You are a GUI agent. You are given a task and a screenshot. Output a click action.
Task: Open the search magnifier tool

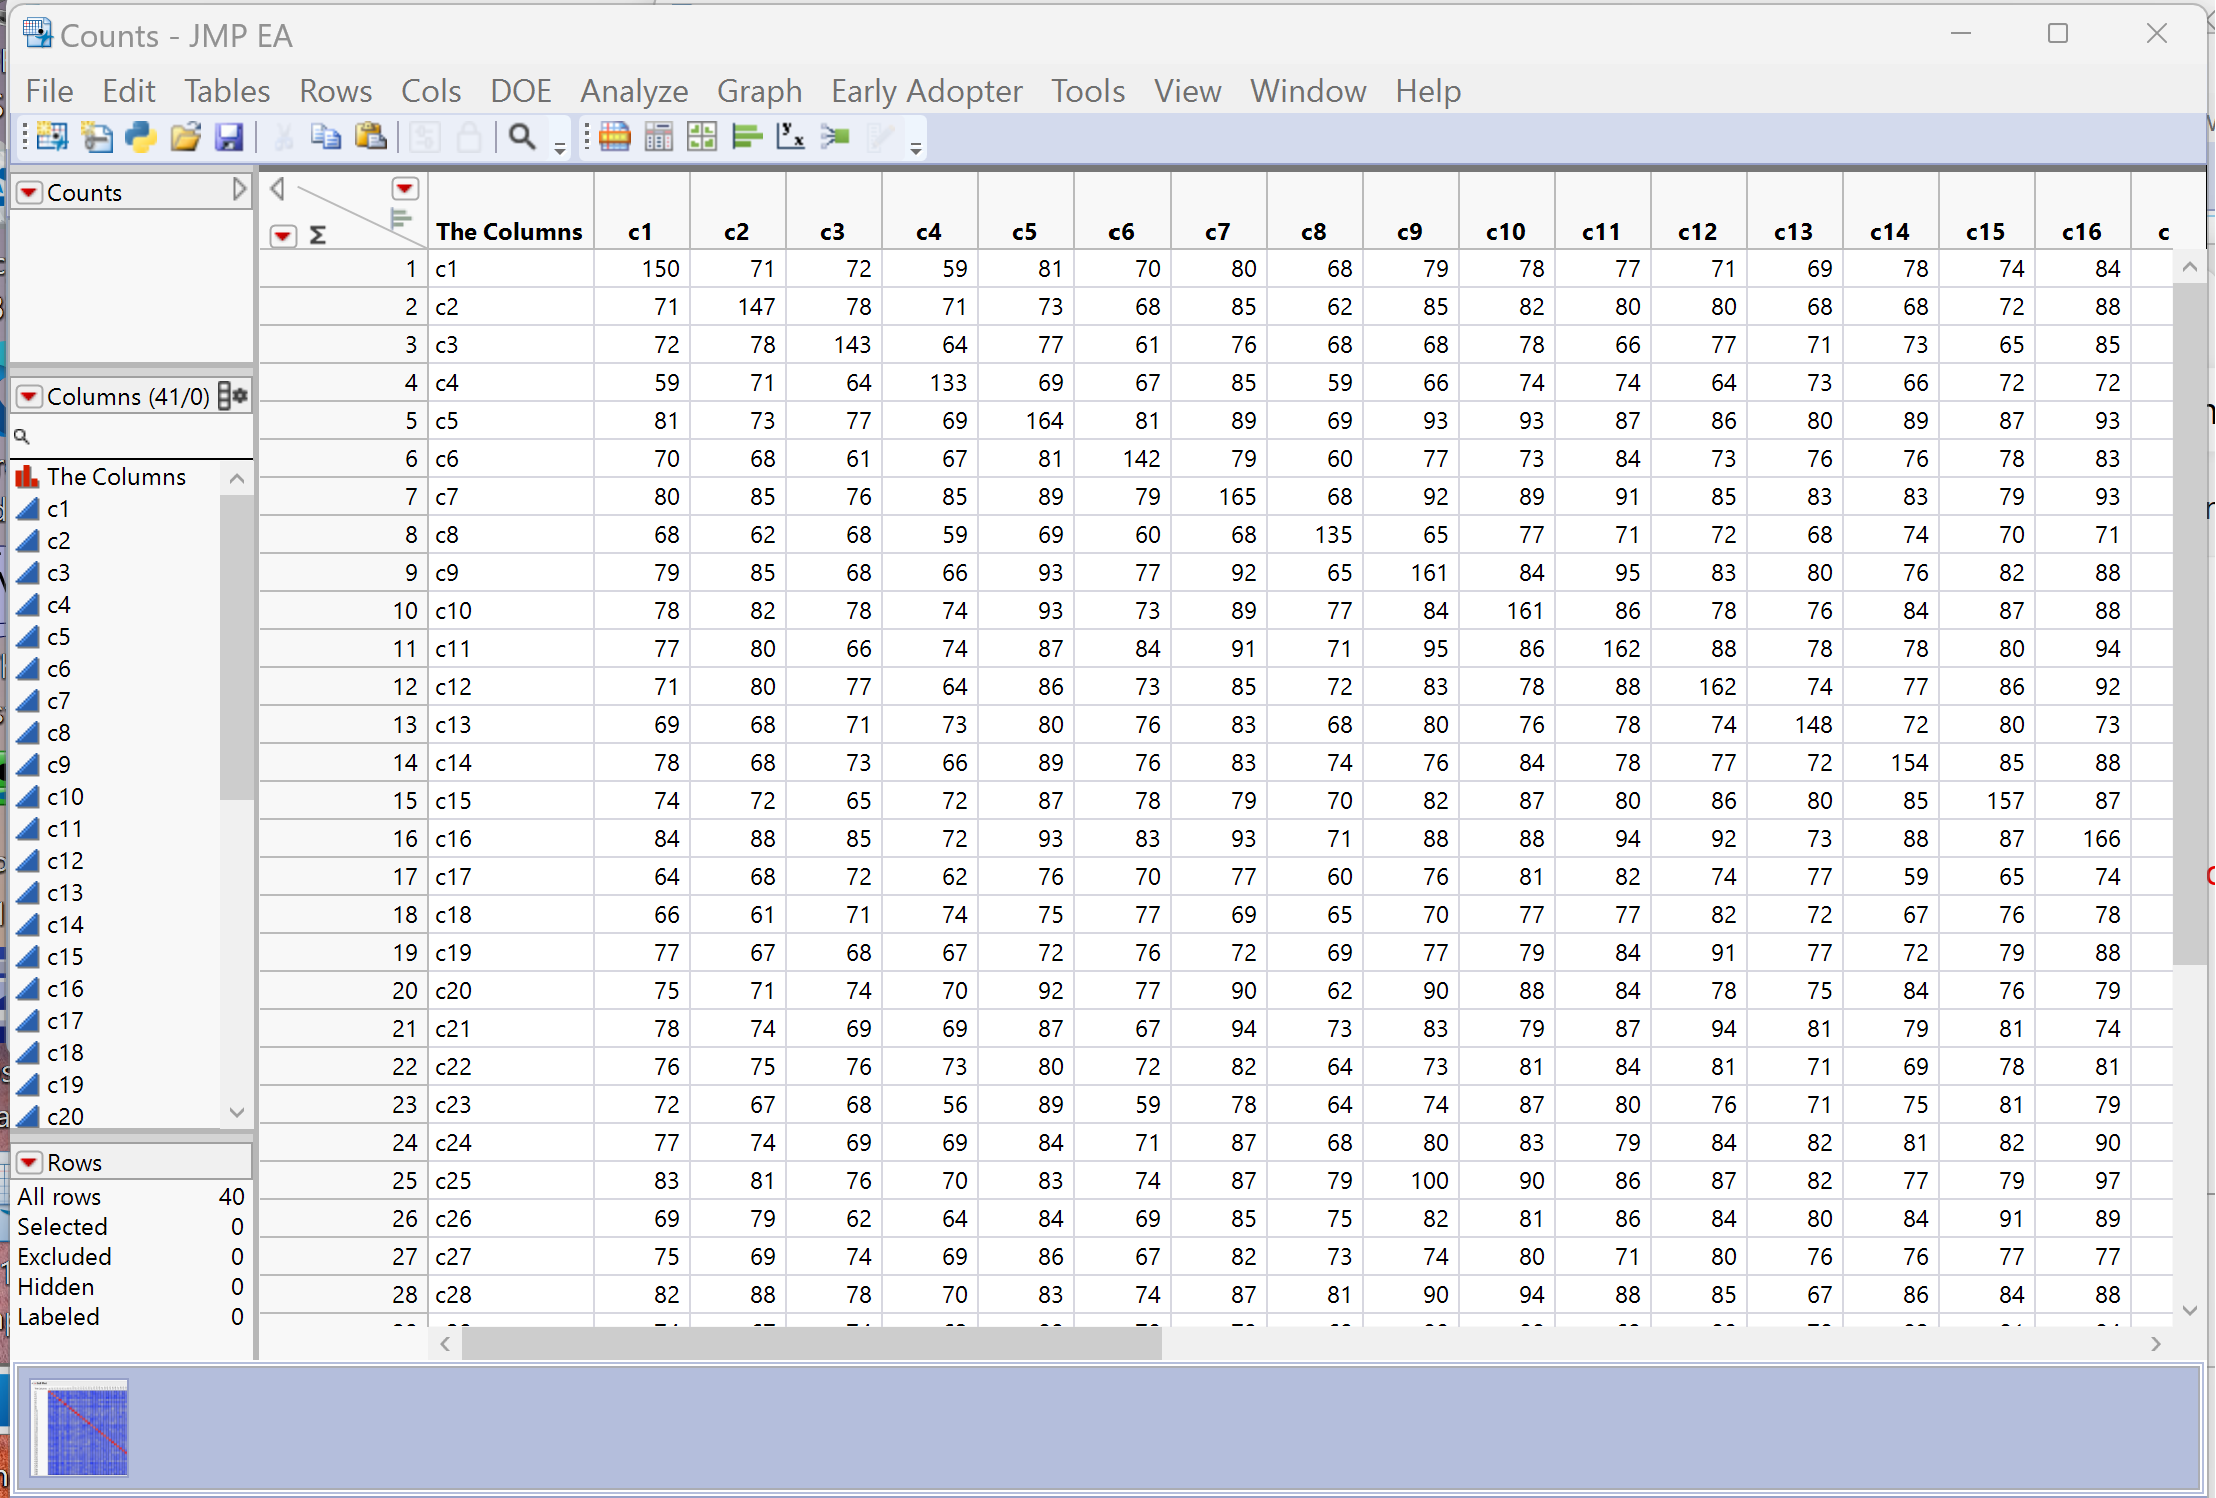522,136
